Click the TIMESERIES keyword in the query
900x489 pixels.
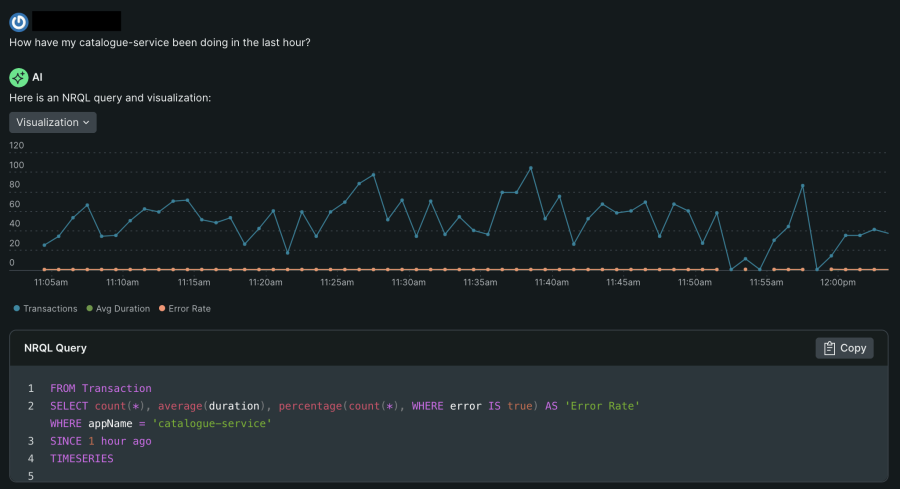point(81,458)
